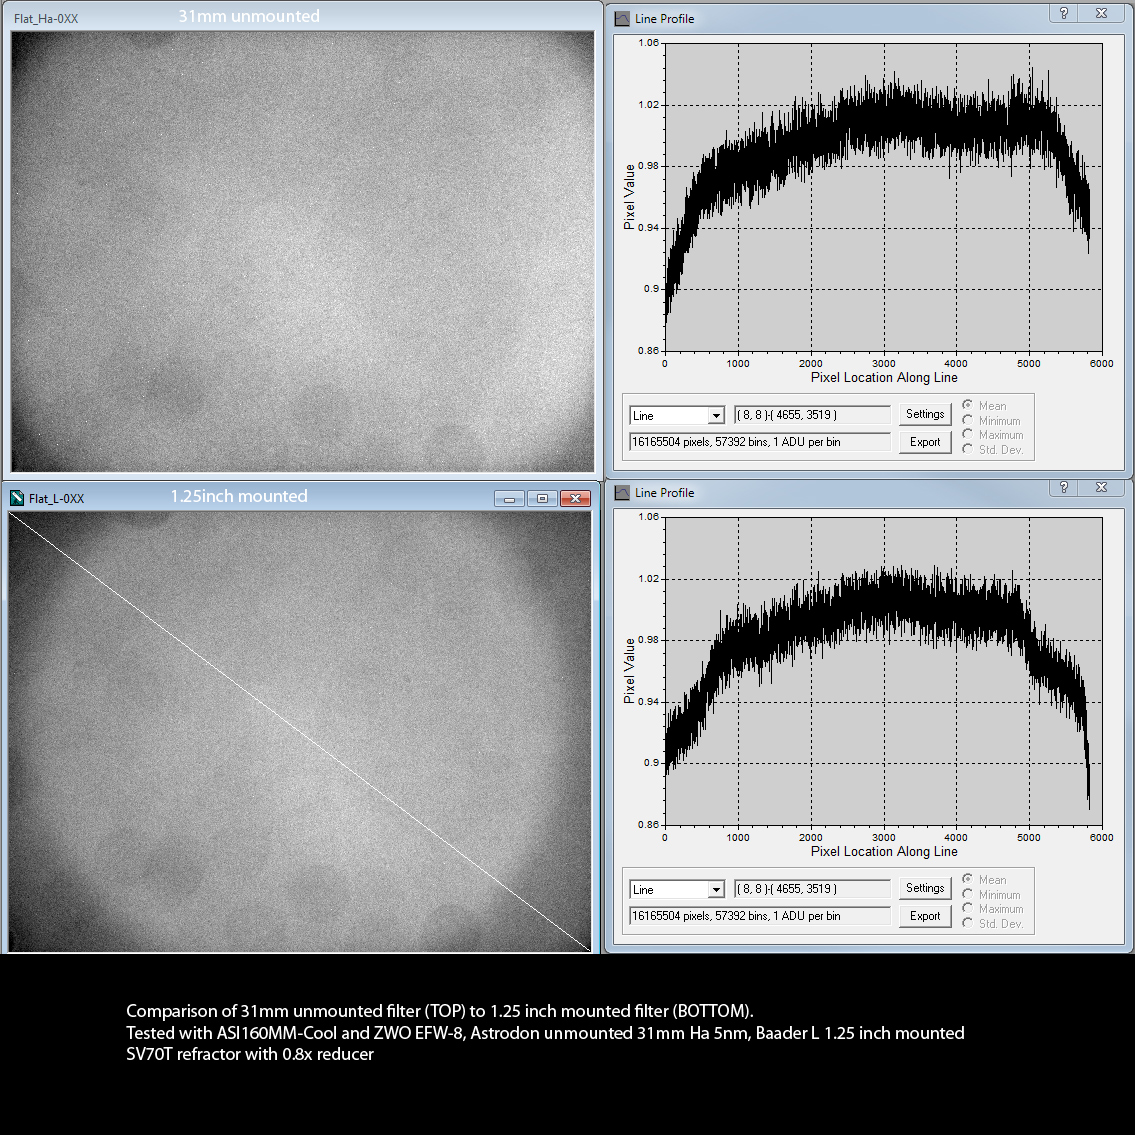Click the help button in the lower Line Profile window
Viewport: 1135px width, 1135px height.
click(1064, 488)
